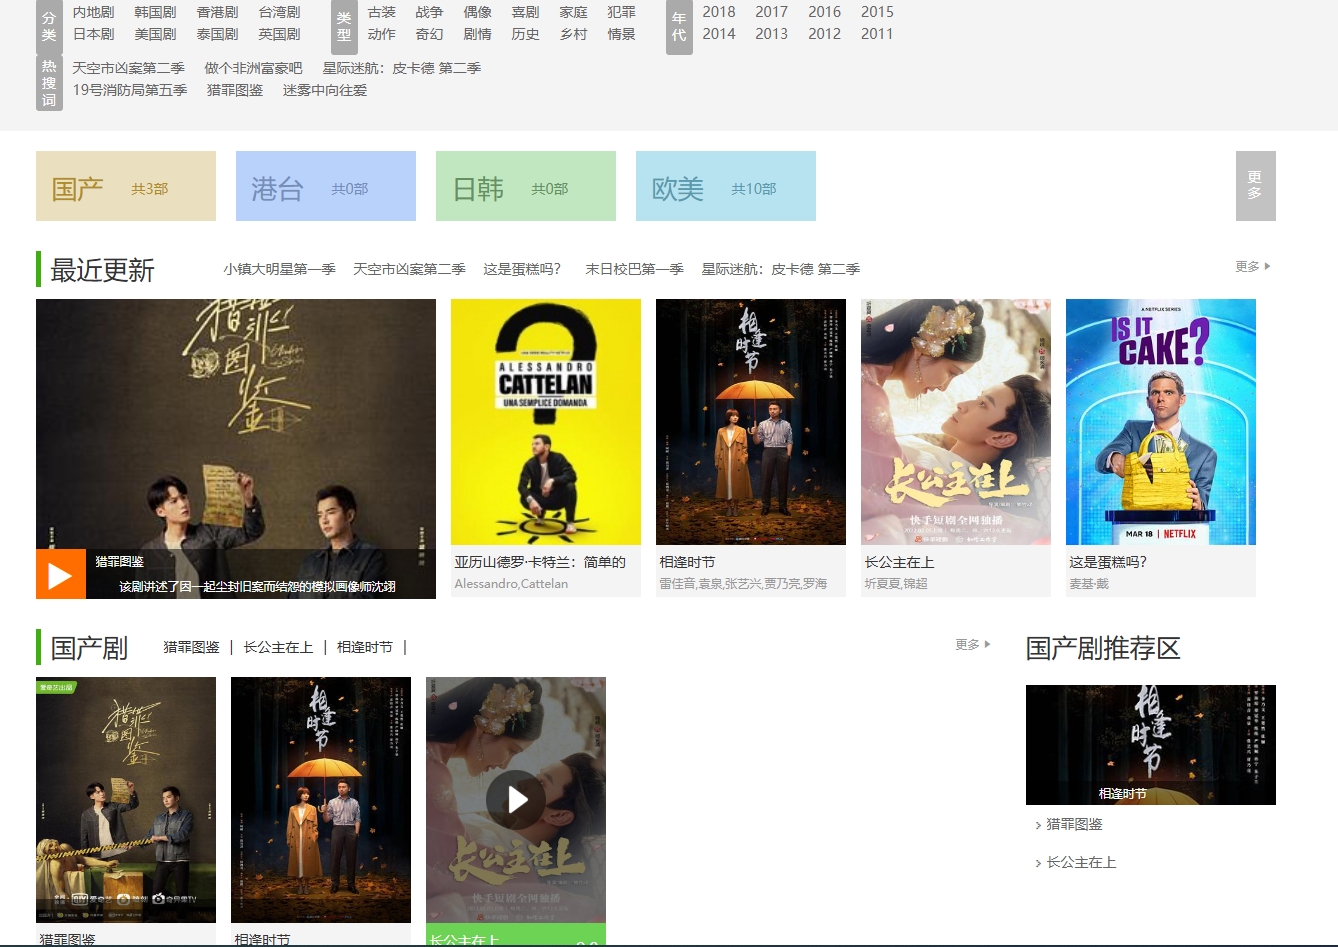
Task: Open 长公主在上 poster in 最近更新
Action: 956,422
